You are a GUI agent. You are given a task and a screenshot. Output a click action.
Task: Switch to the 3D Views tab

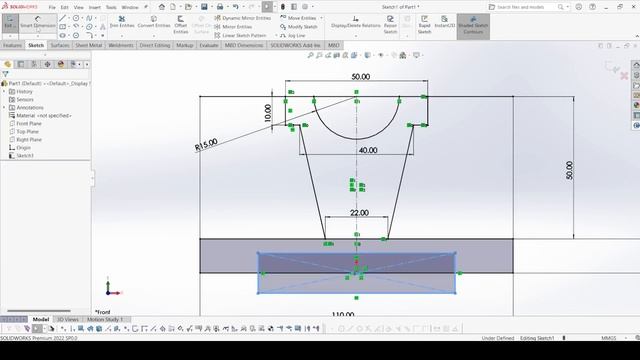coord(67,319)
